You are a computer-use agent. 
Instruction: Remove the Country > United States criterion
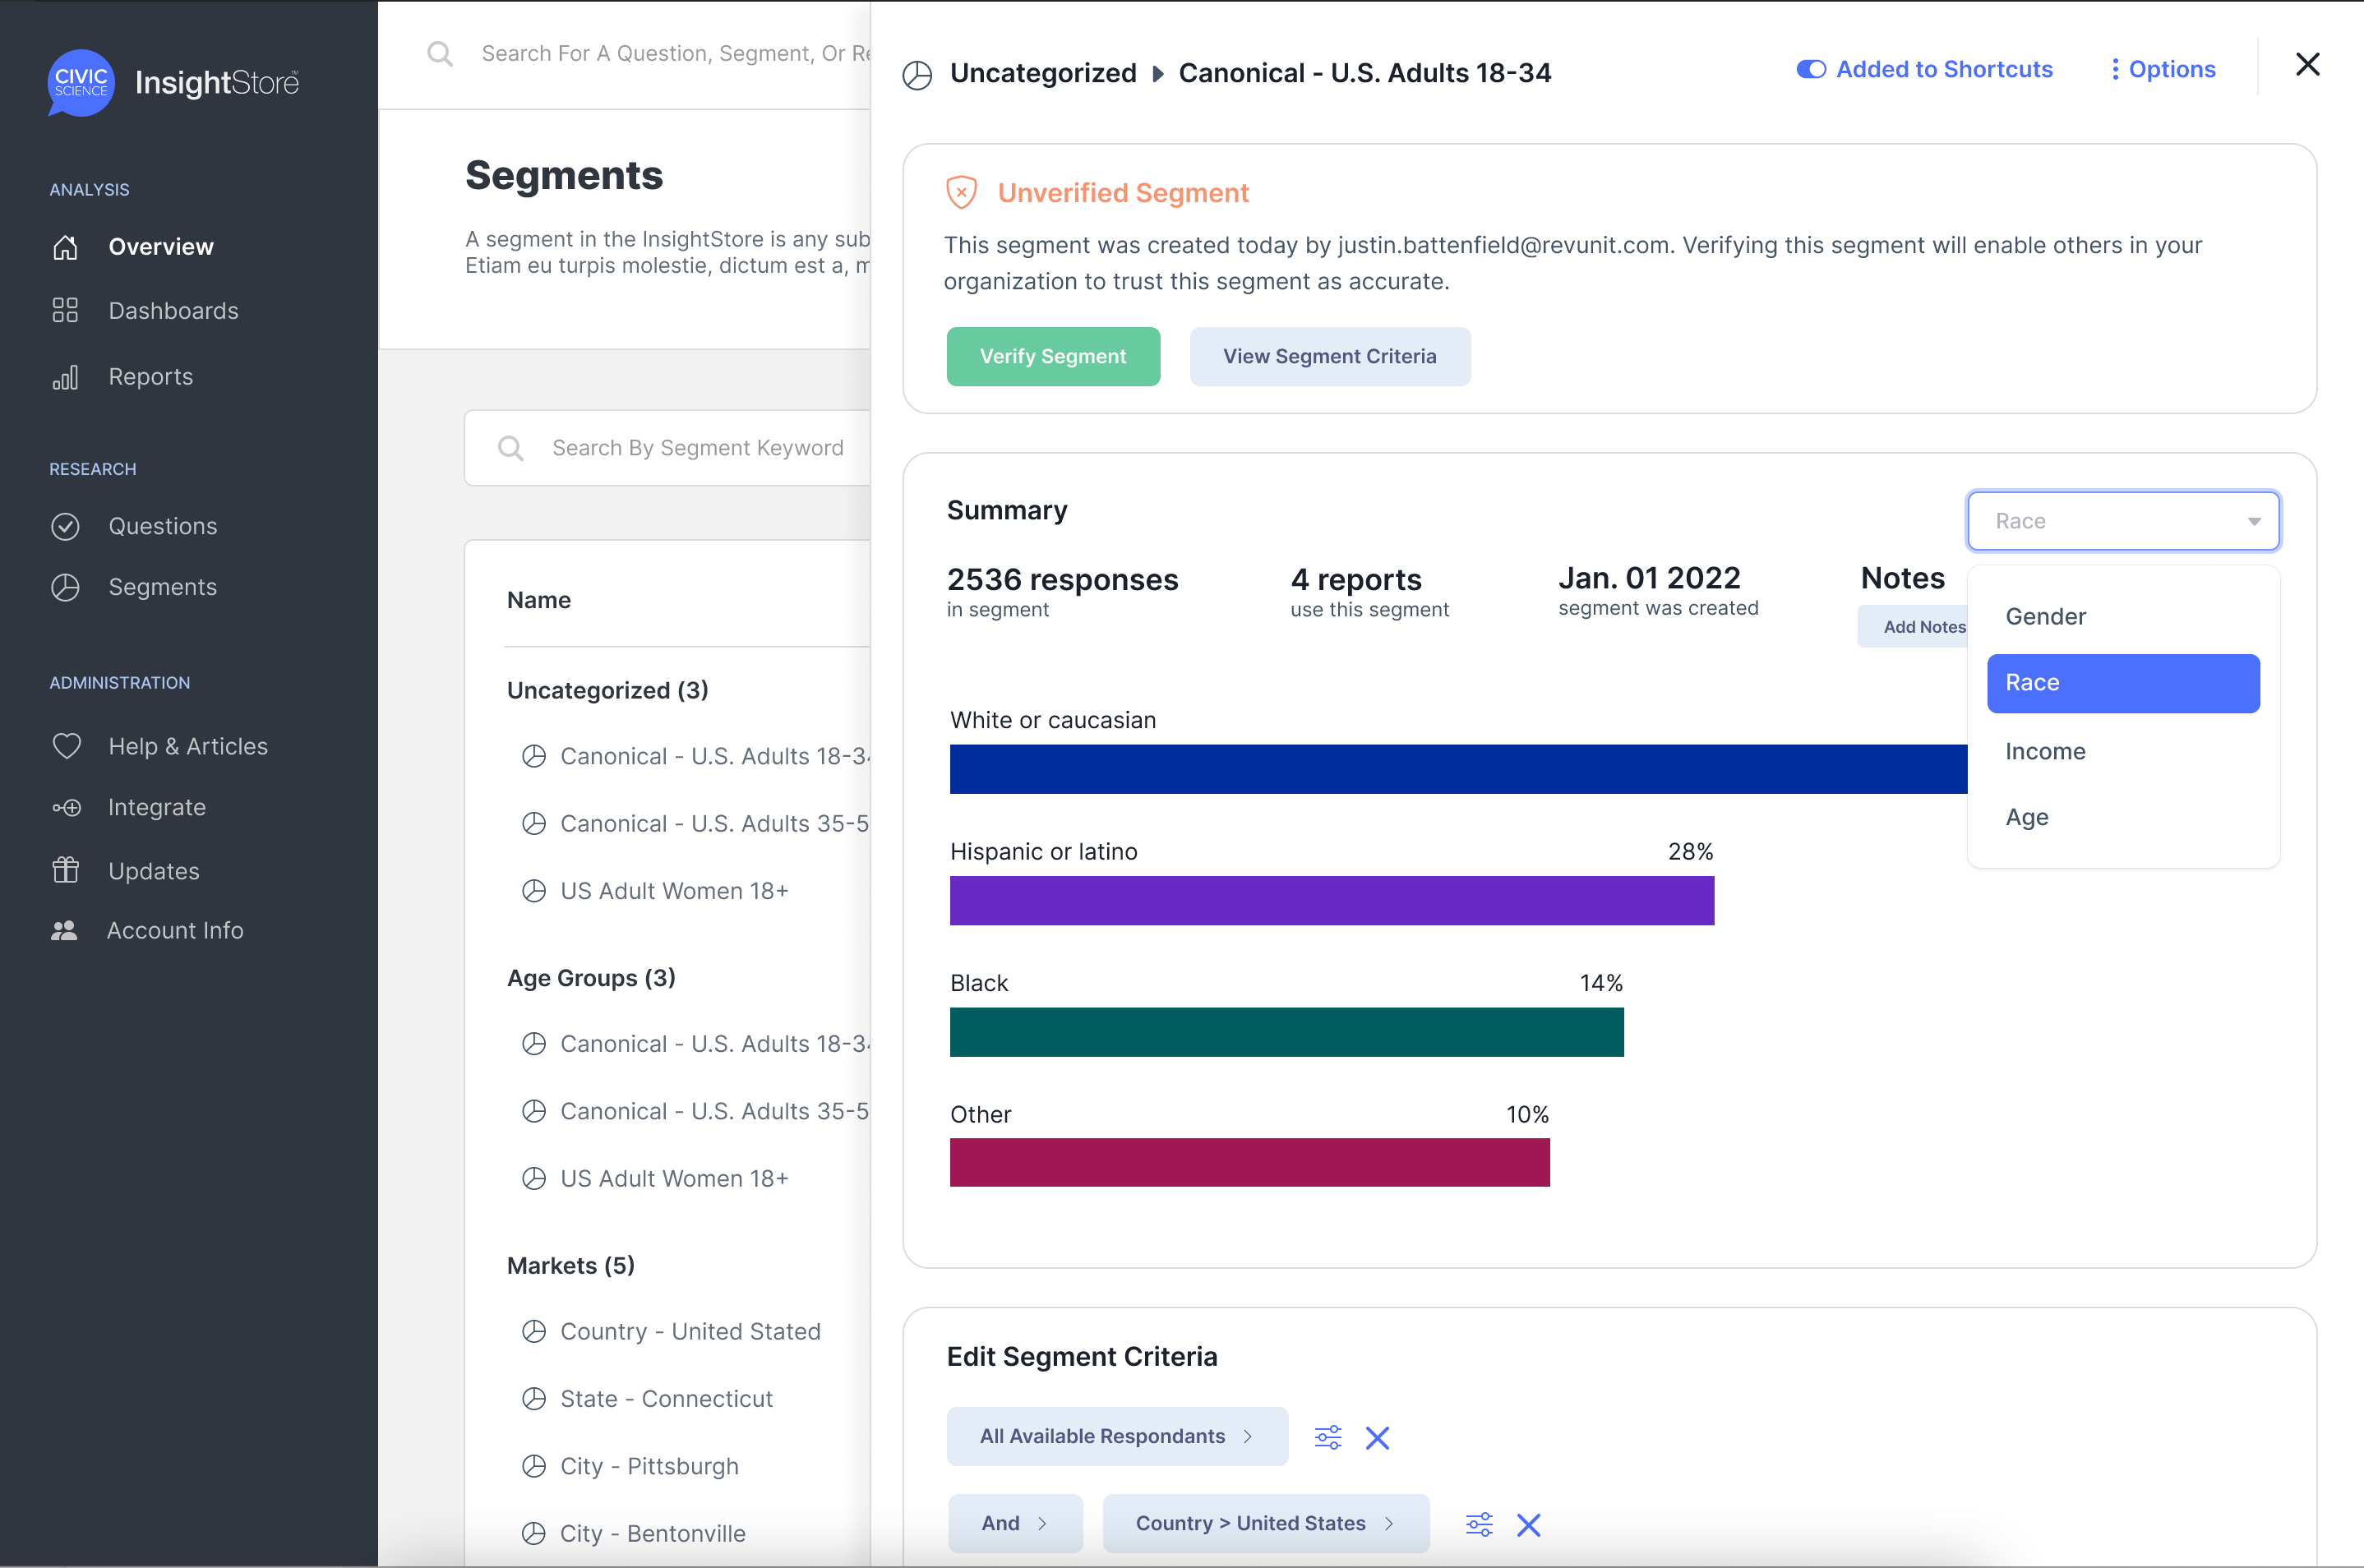tap(1528, 1524)
